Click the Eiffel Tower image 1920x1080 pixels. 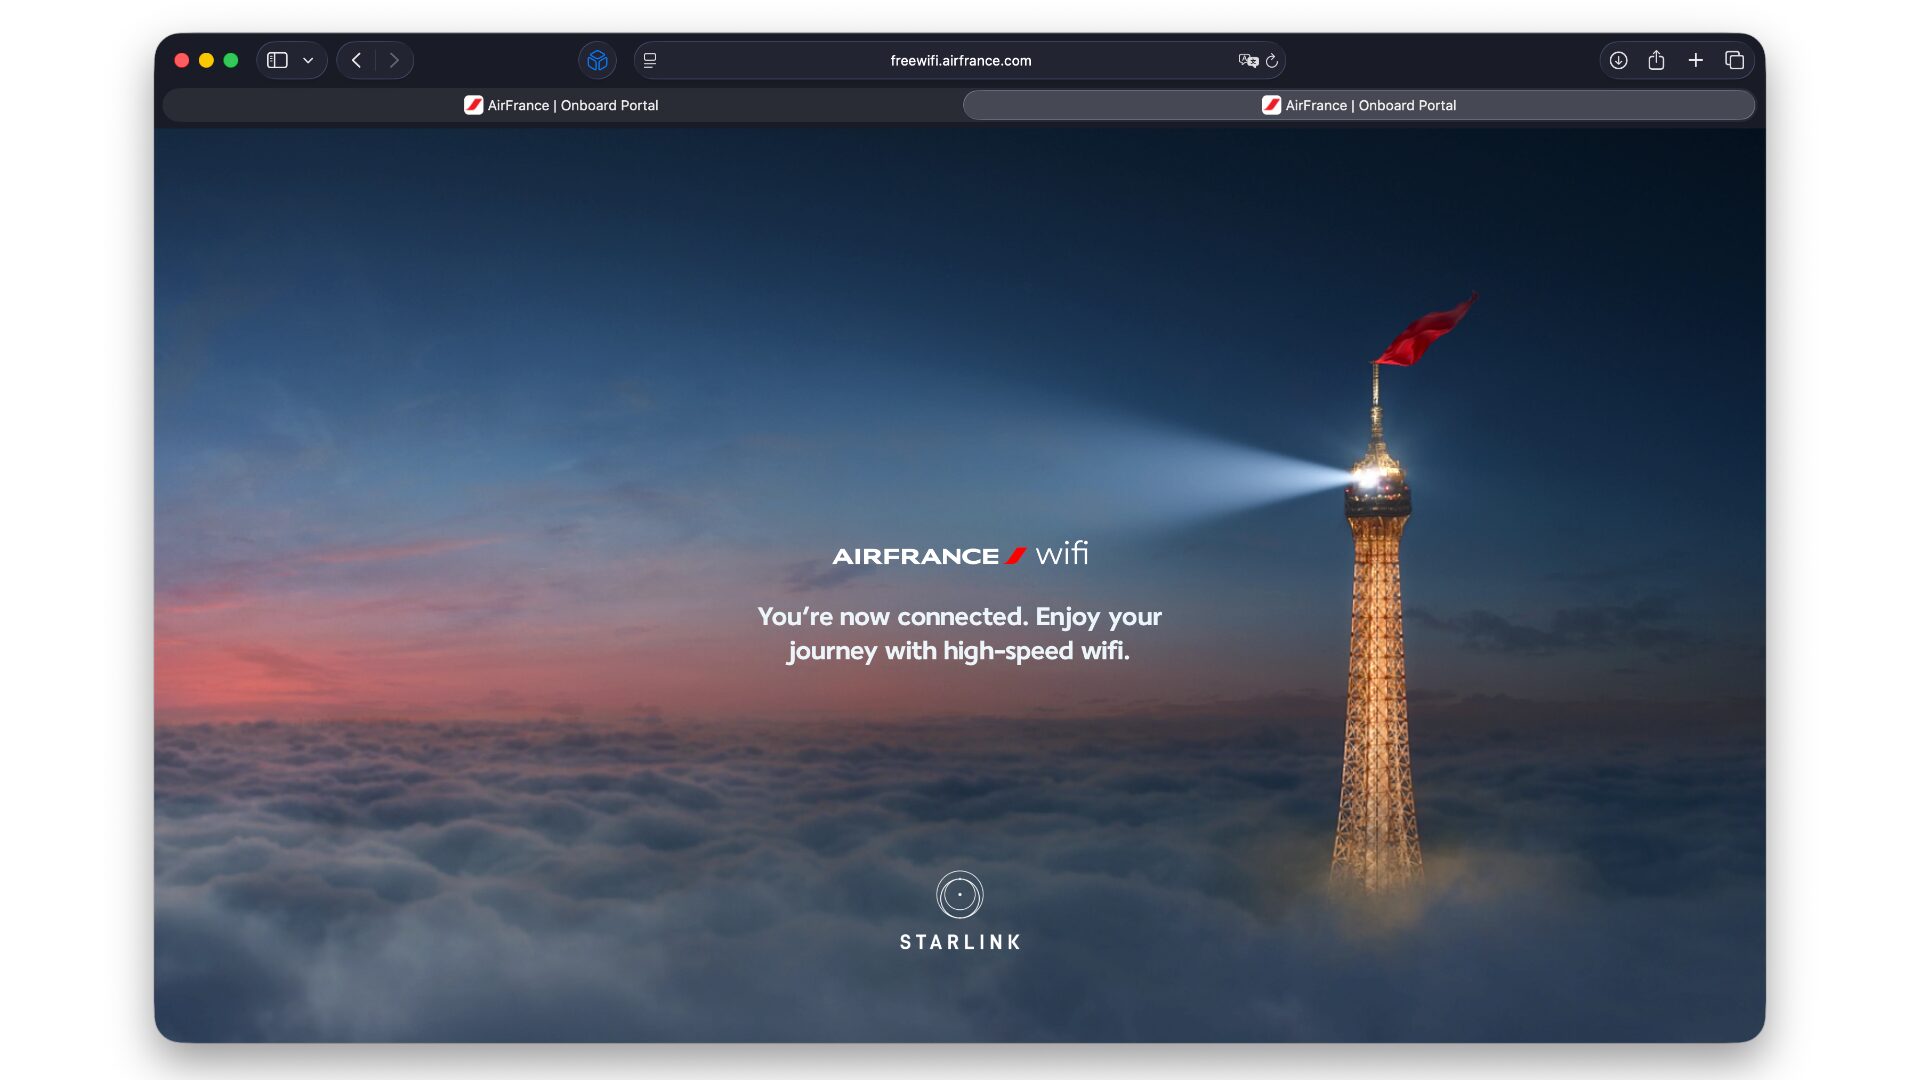point(1378,650)
